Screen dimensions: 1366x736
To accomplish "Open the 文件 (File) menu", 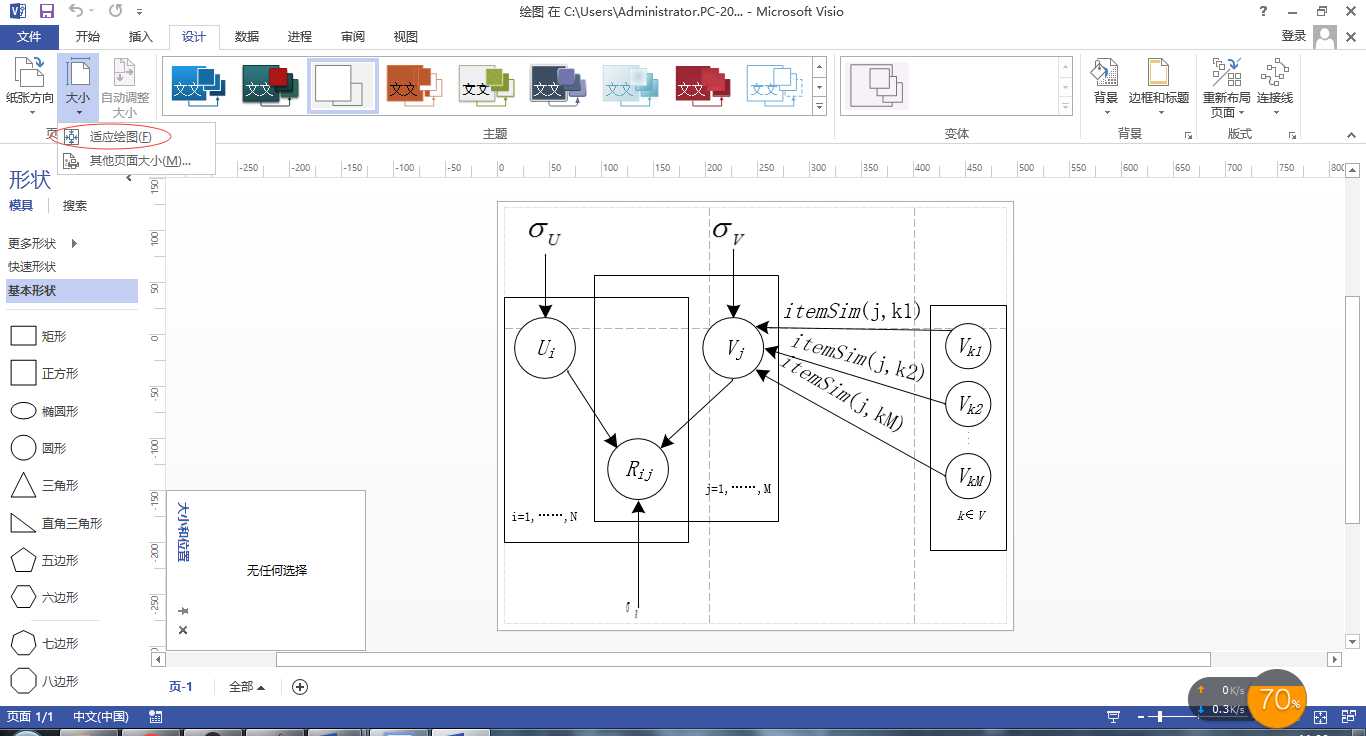I will (x=29, y=37).
